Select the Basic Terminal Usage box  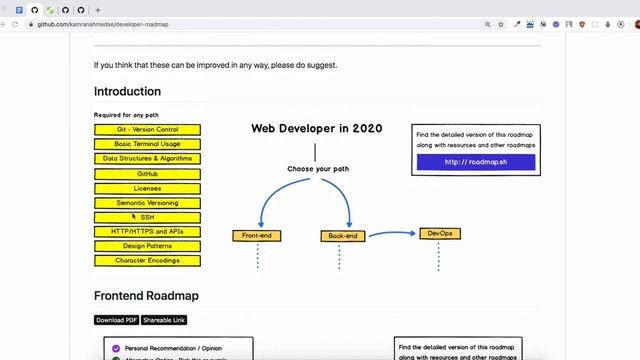(147, 144)
